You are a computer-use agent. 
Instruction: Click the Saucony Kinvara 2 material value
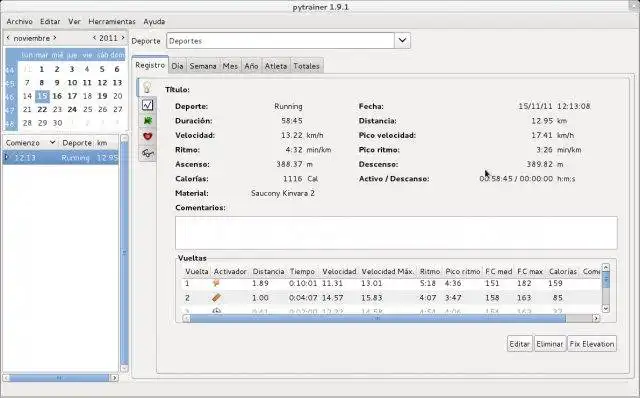click(x=283, y=193)
